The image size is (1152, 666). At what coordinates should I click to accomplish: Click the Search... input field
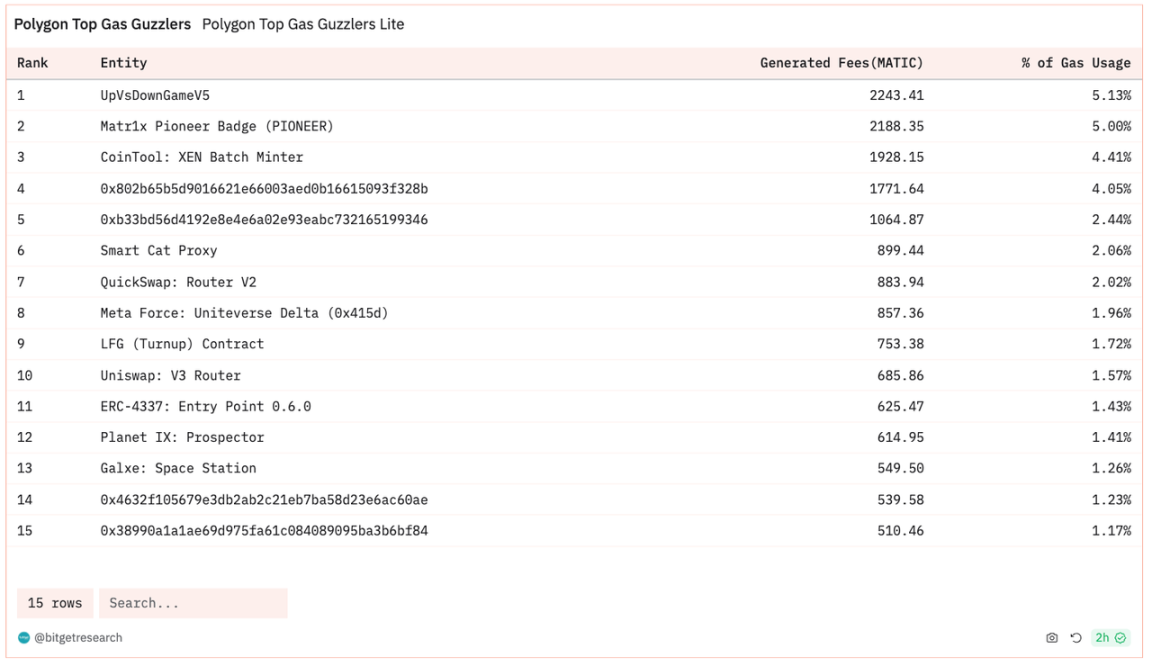click(192, 603)
